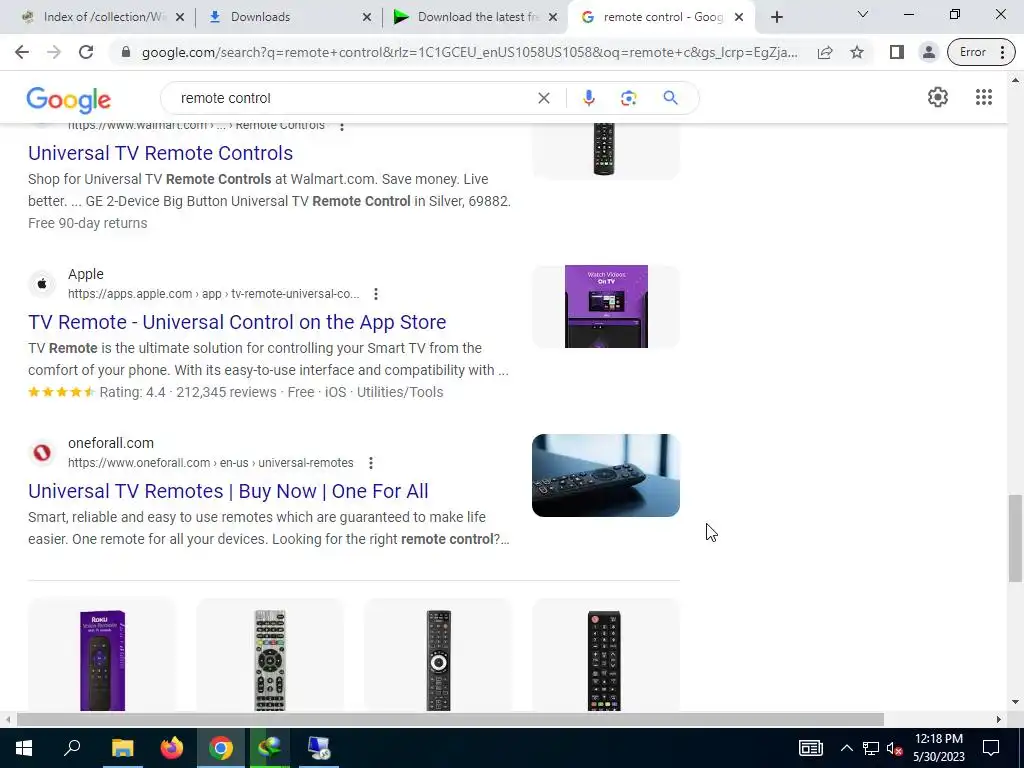The height and width of the screenshot is (768, 1024).
Task: Open new browser tab
Action: pos(776,17)
